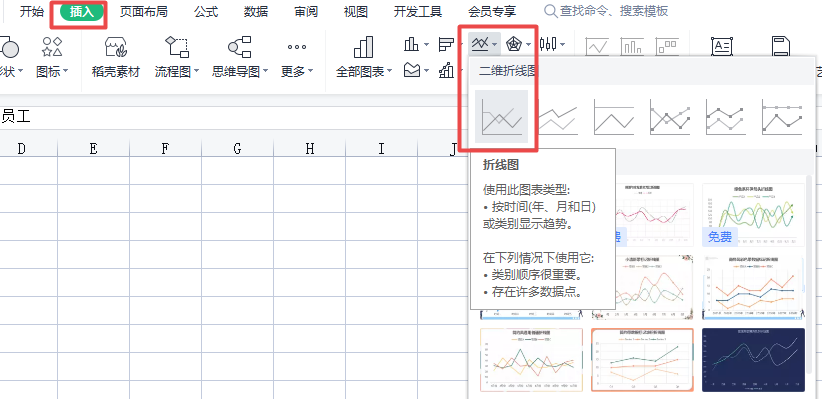Image resolution: width=822 pixels, height=399 pixels.
Task: Switch to the 视图 tab
Action: click(355, 12)
